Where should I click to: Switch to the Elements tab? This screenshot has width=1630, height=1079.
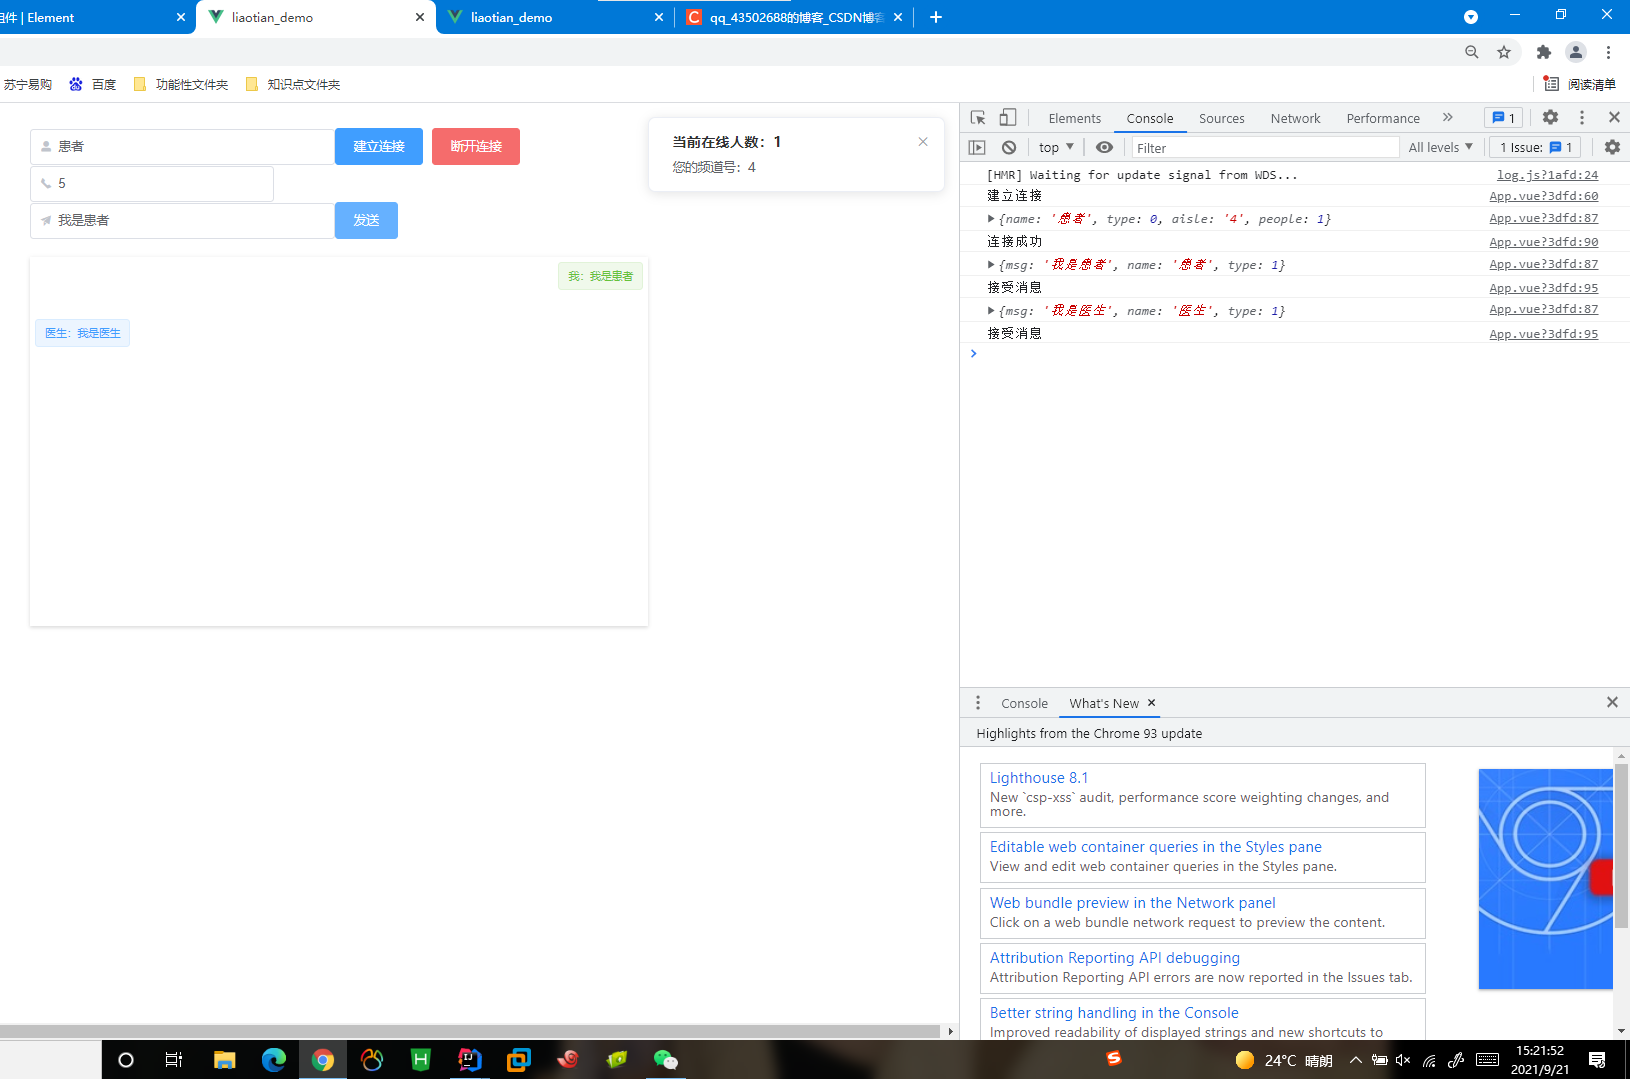tap(1074, 118)
